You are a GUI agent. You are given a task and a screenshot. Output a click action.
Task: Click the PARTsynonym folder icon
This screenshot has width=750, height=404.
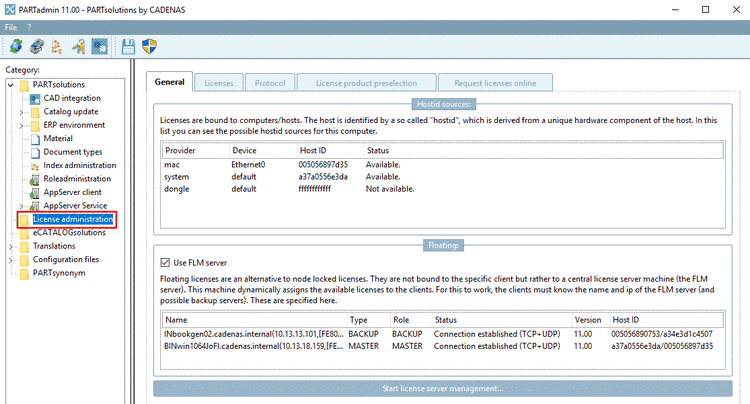pos(24,273)
